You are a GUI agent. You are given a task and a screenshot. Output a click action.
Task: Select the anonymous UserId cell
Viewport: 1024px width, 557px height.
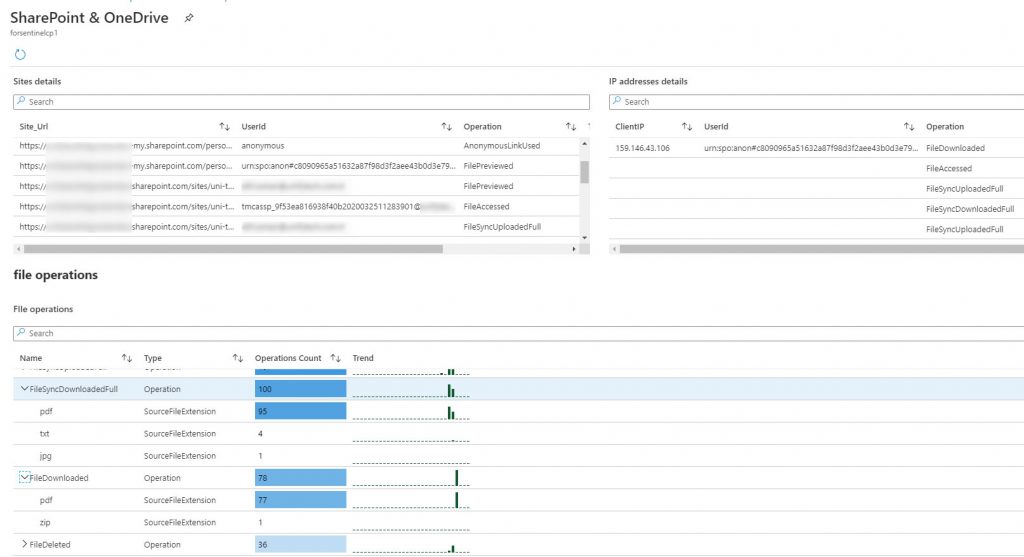coord(263,146)
